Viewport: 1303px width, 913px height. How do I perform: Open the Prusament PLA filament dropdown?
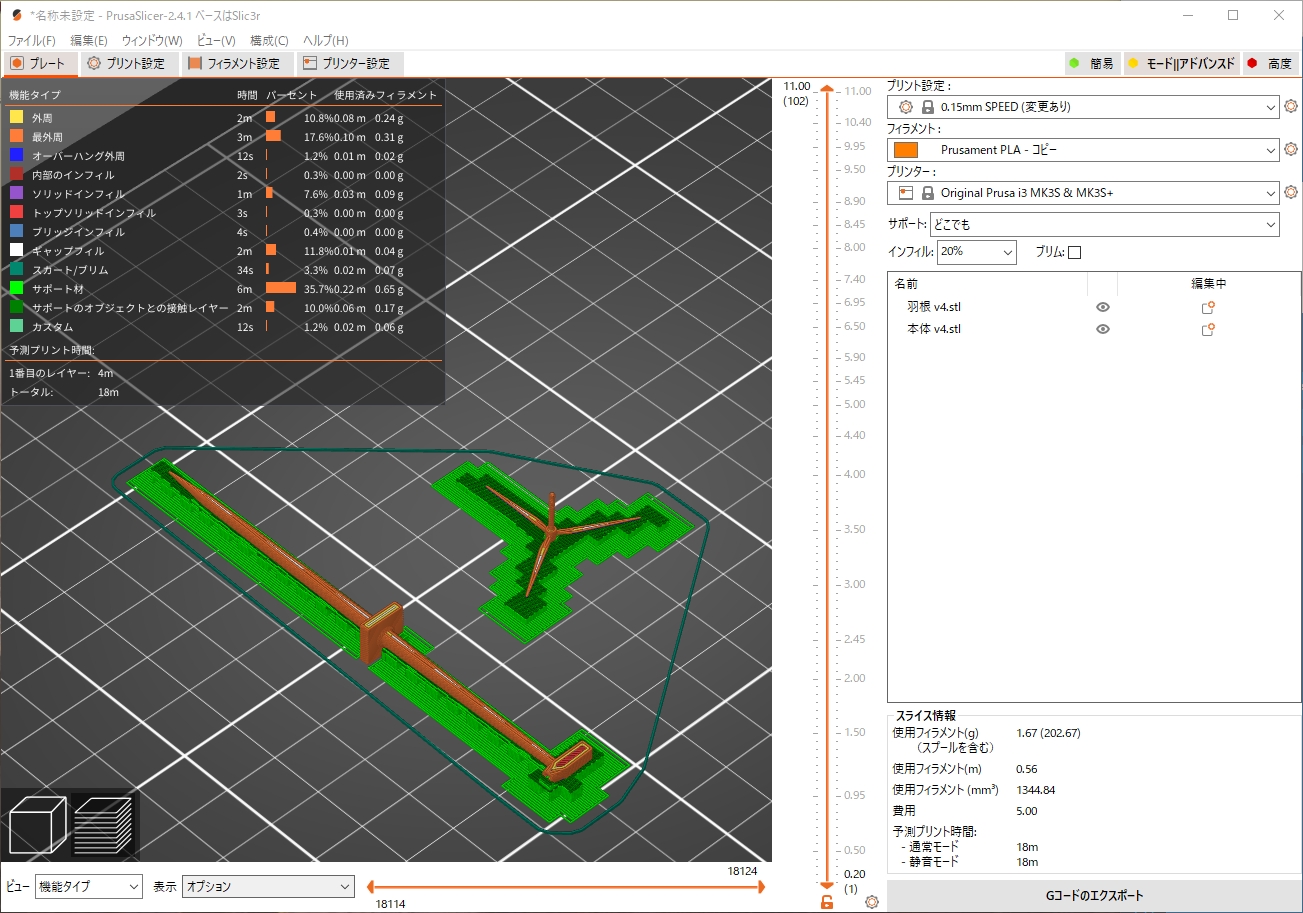coord(1083,150)
